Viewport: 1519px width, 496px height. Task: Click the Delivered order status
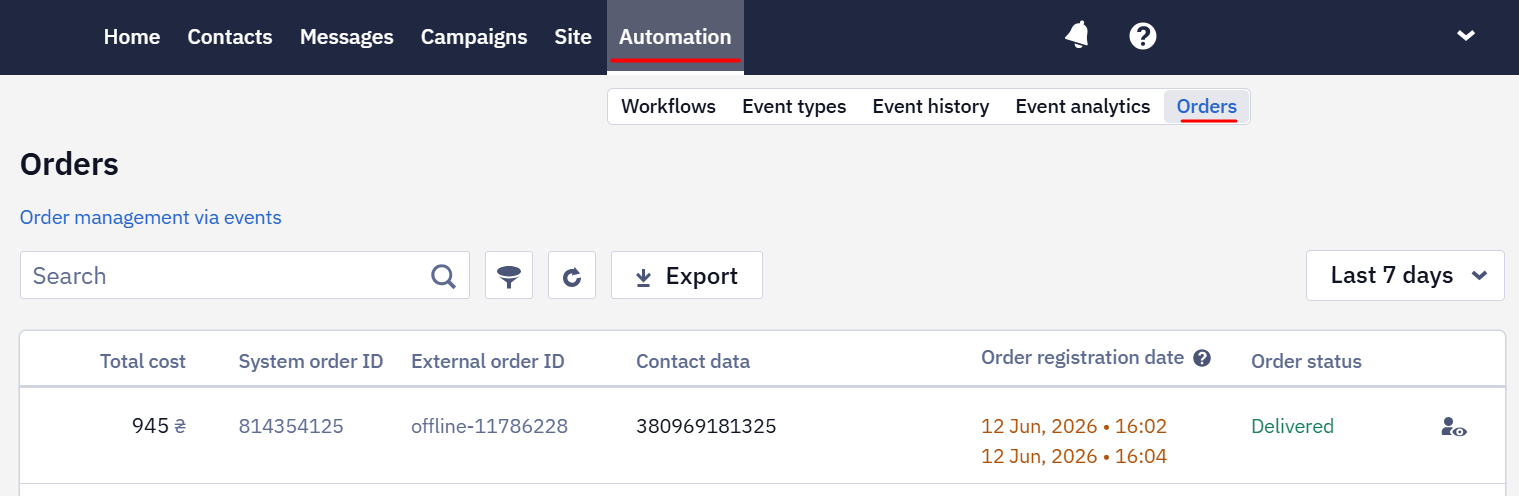point(1292,427)
